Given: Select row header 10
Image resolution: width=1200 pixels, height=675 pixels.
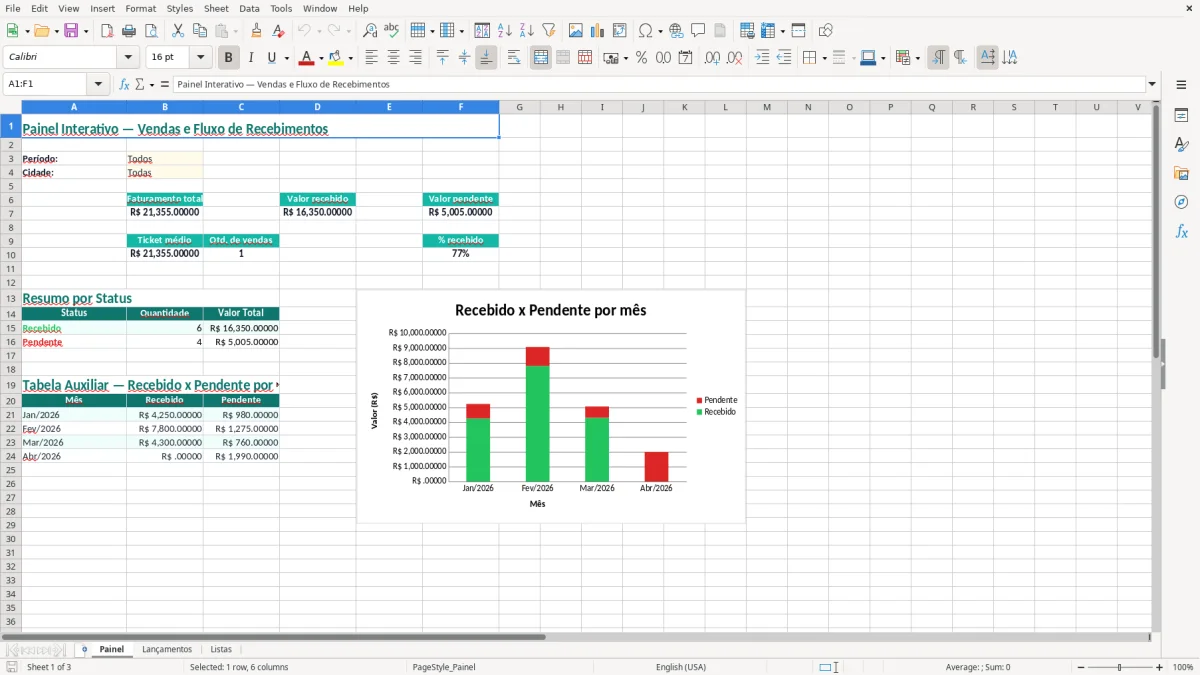Looking at the screenshot, I should pos(10,254).
